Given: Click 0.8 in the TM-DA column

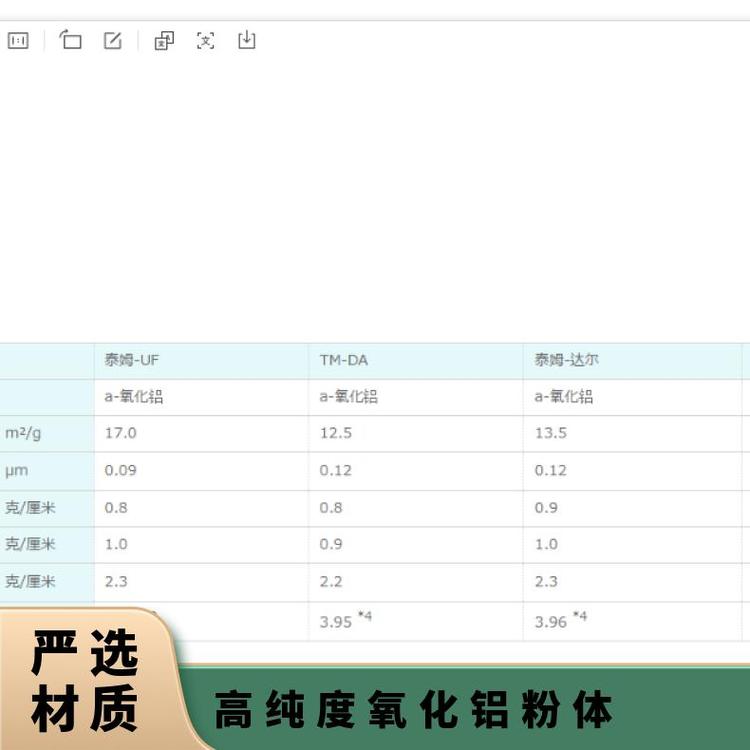Looking at the screenshot, I should click(x=331, y=508).
